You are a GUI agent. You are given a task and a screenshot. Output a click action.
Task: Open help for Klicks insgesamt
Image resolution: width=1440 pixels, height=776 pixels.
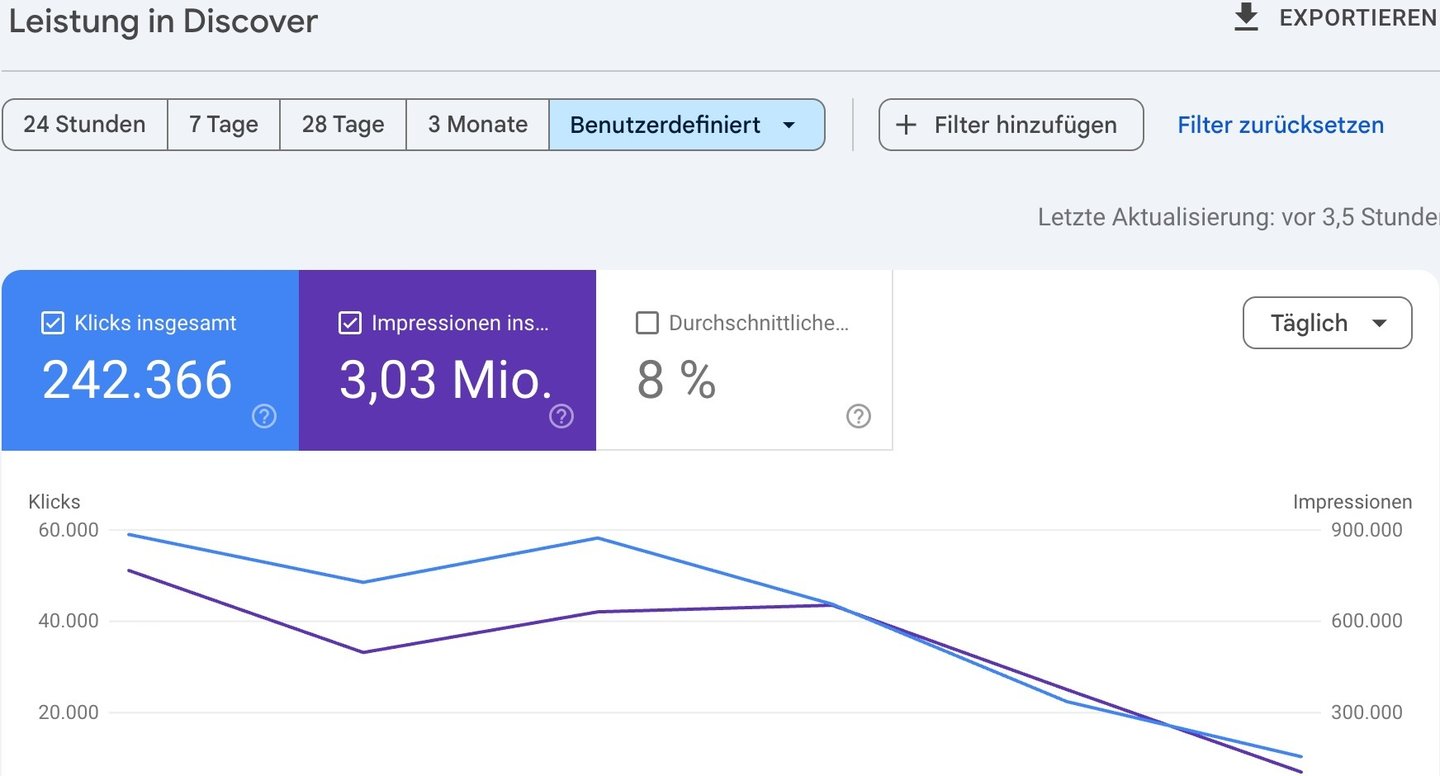click(264, 416)
